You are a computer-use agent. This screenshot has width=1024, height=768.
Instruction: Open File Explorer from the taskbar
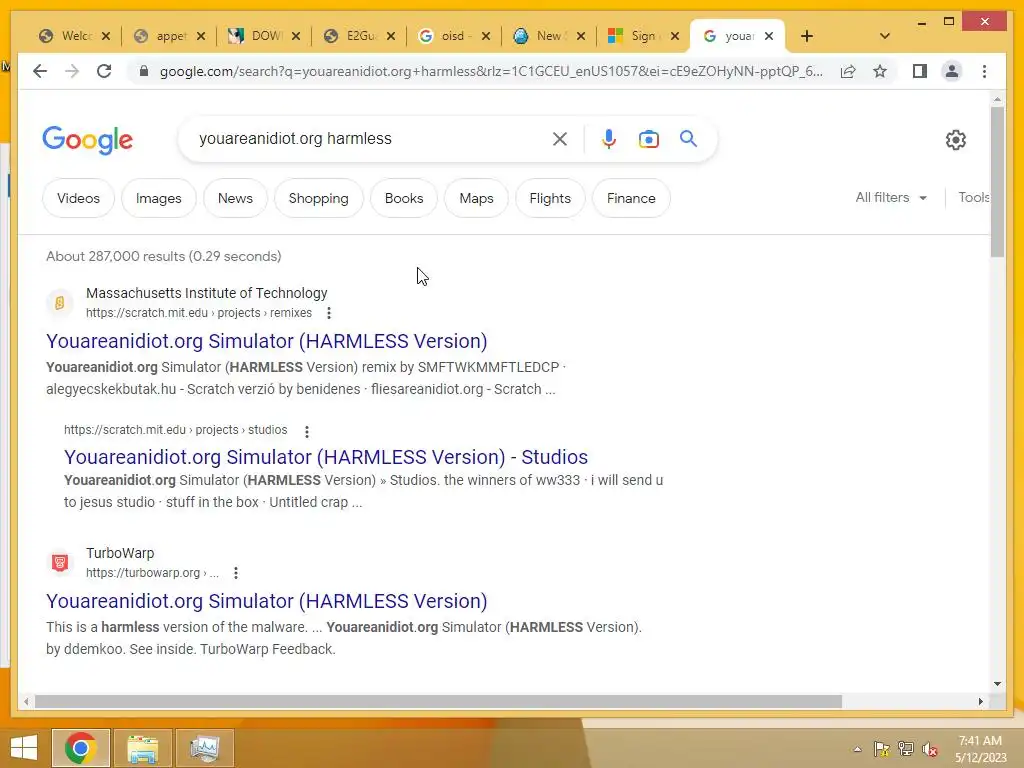(x=142, y=747)
